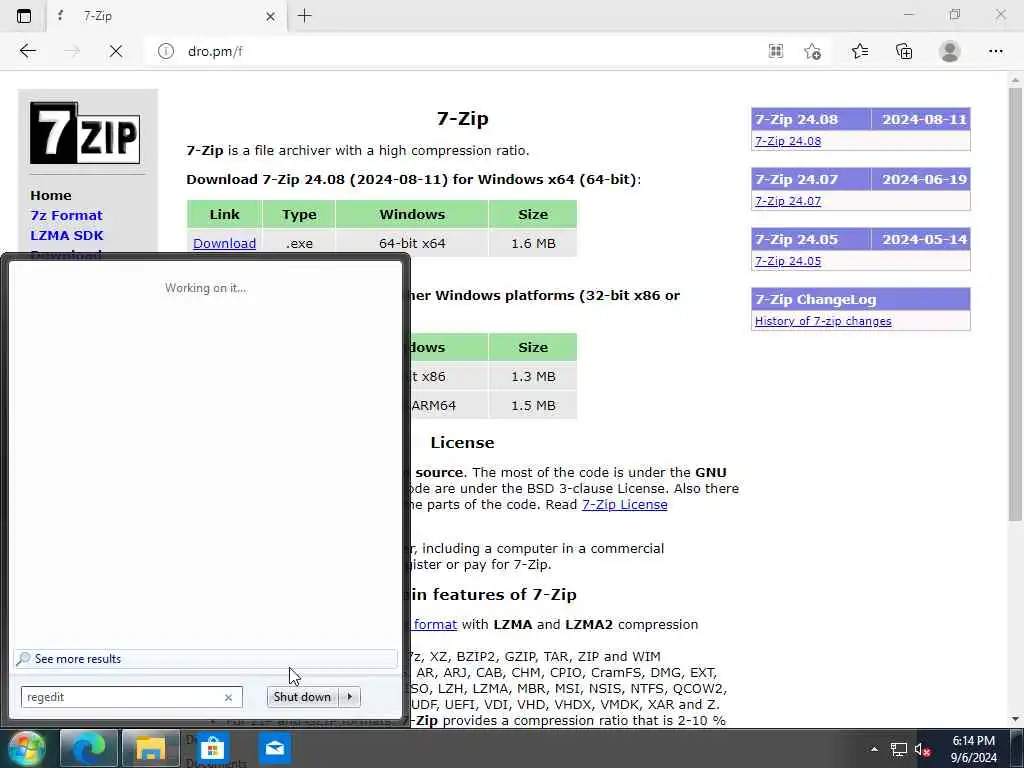
Task: Open the apps grid icon in the address bar
Action: click(x=775, y=51)
